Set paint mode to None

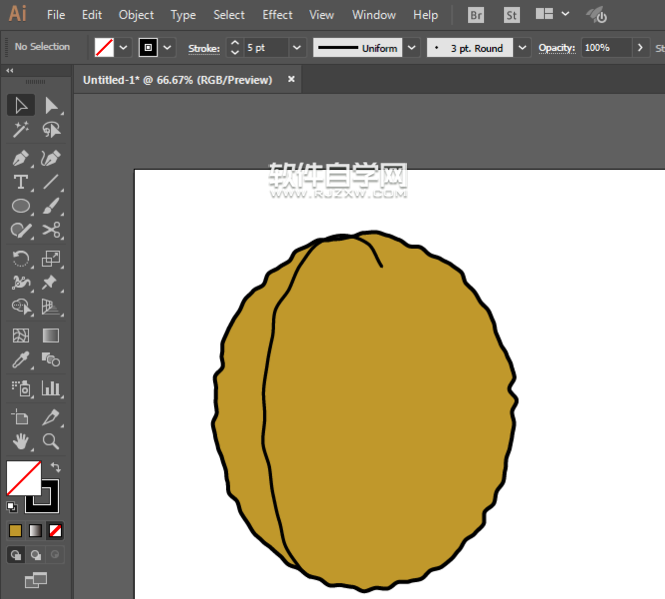tap(56, 530)
